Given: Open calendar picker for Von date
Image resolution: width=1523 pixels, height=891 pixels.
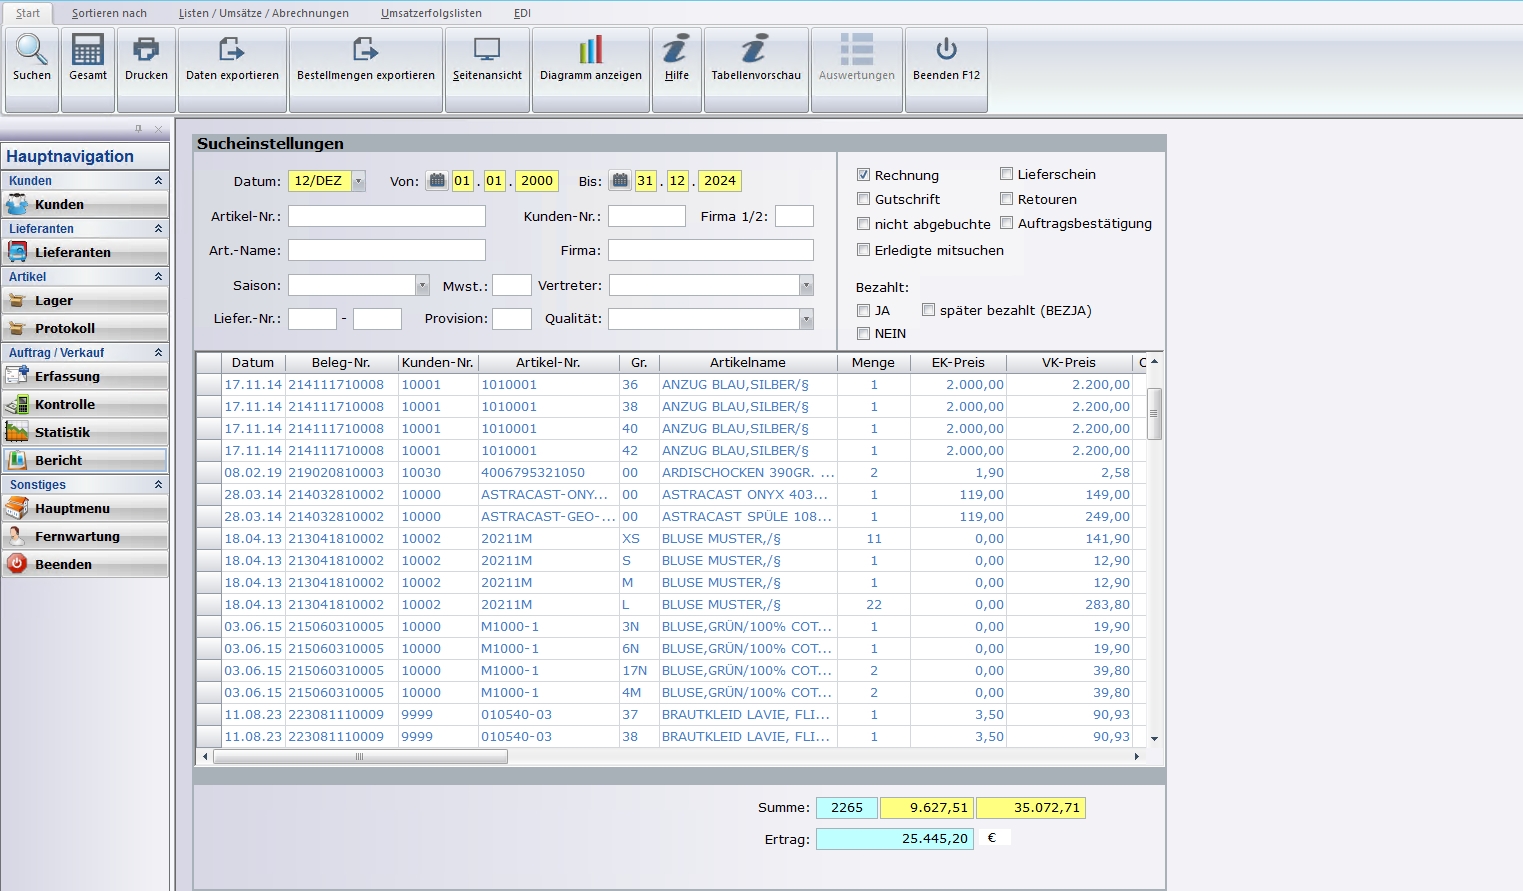Looking at the screenshot, I should [437, 181].
